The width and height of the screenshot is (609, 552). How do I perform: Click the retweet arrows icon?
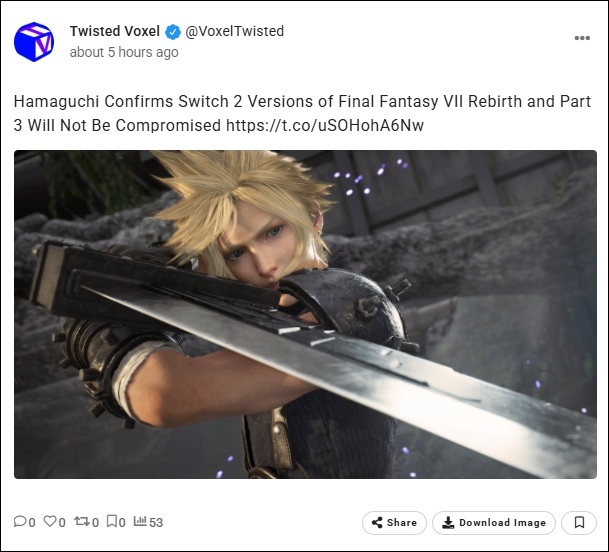(x=82, y=521)
